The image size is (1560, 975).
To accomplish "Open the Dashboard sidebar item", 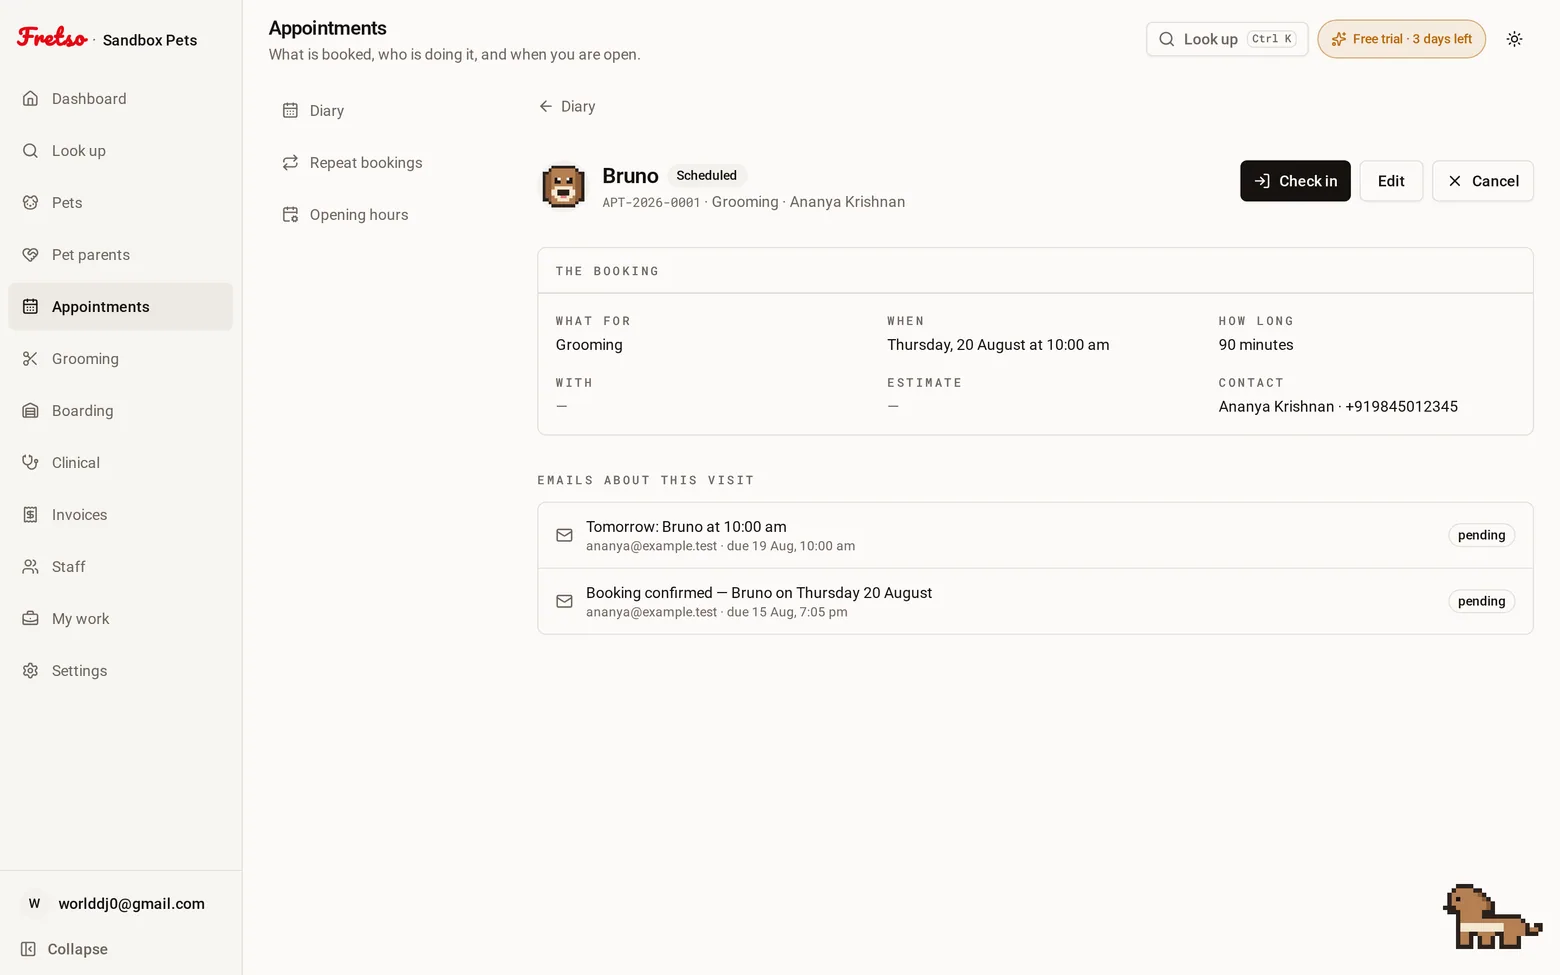I will coord(120,99).
